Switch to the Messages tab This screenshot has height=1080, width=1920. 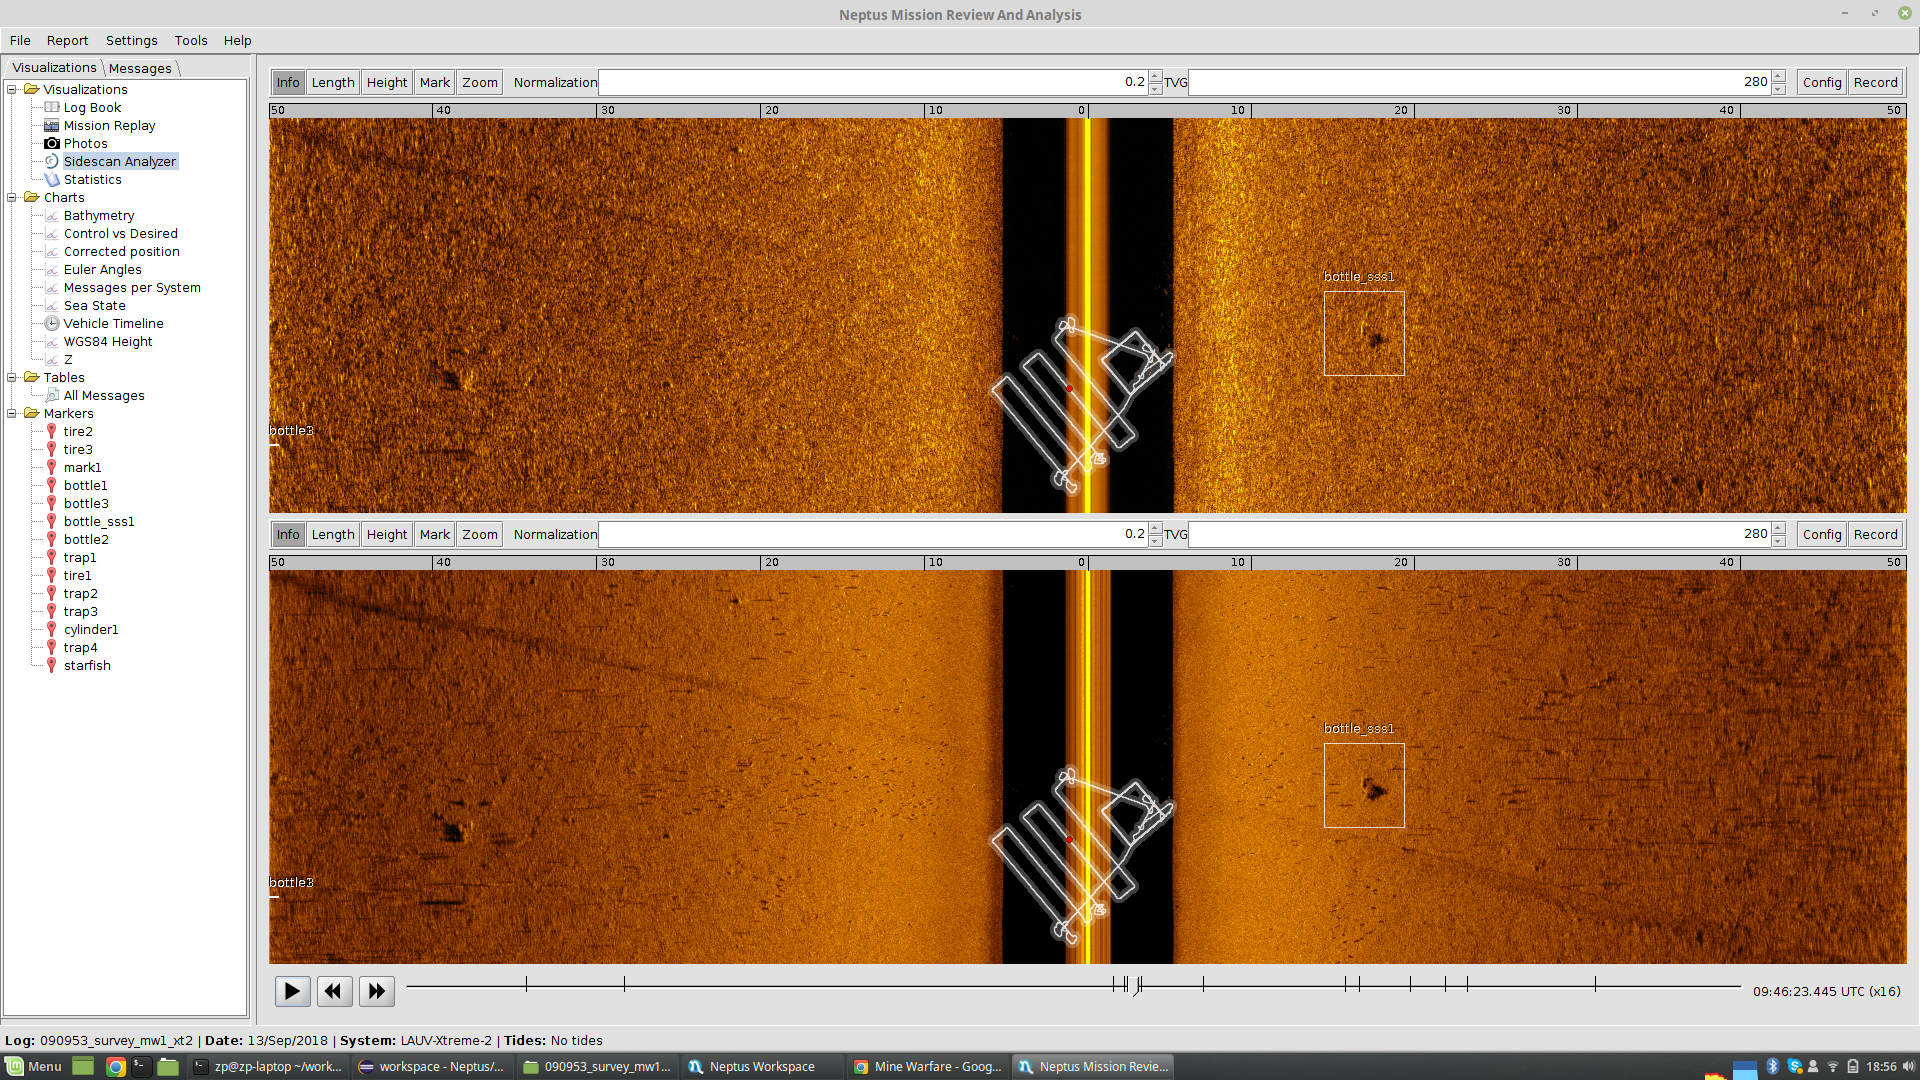click(x=140, y=68)
